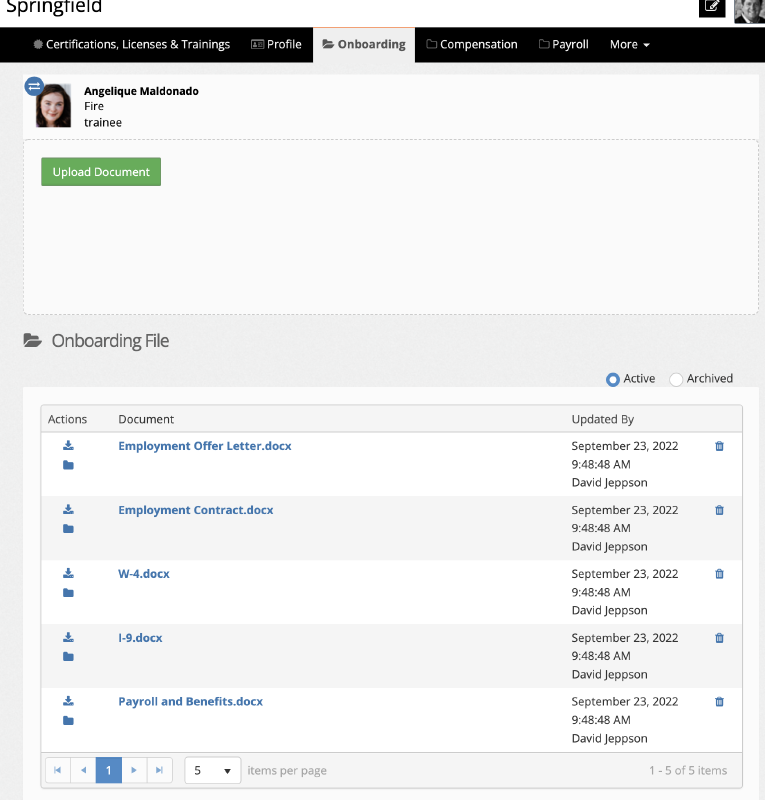Click the Upload Document button

(101, 171)
